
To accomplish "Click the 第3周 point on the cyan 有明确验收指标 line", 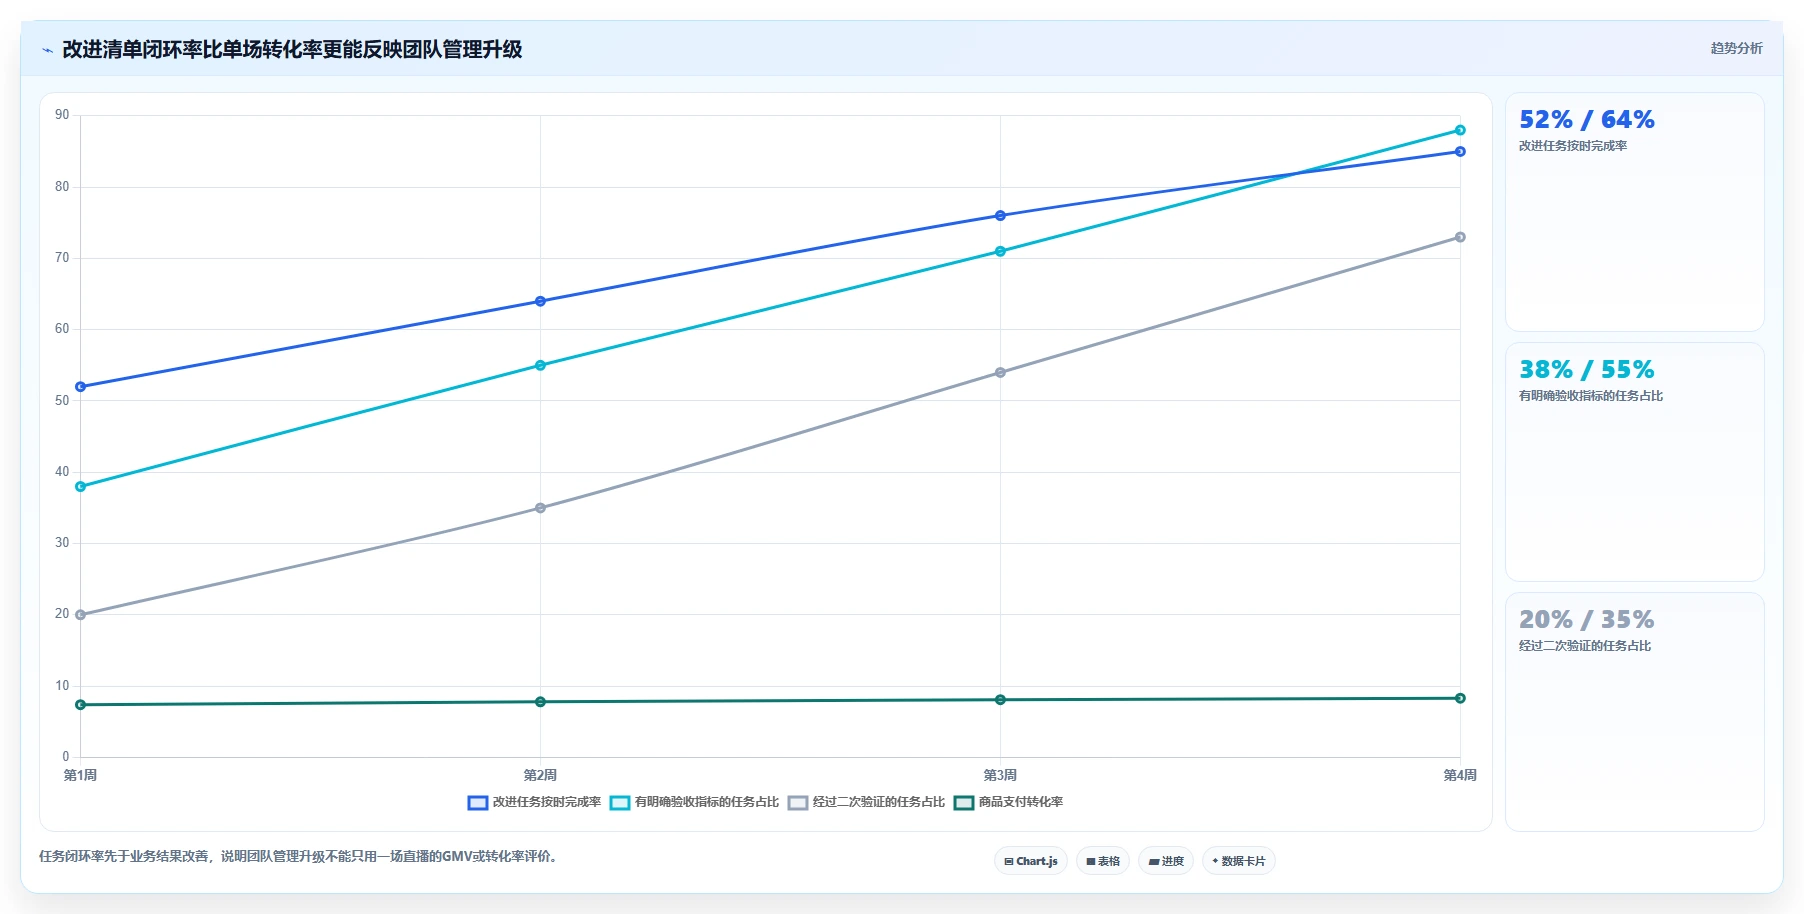I will coord(1000,251).
